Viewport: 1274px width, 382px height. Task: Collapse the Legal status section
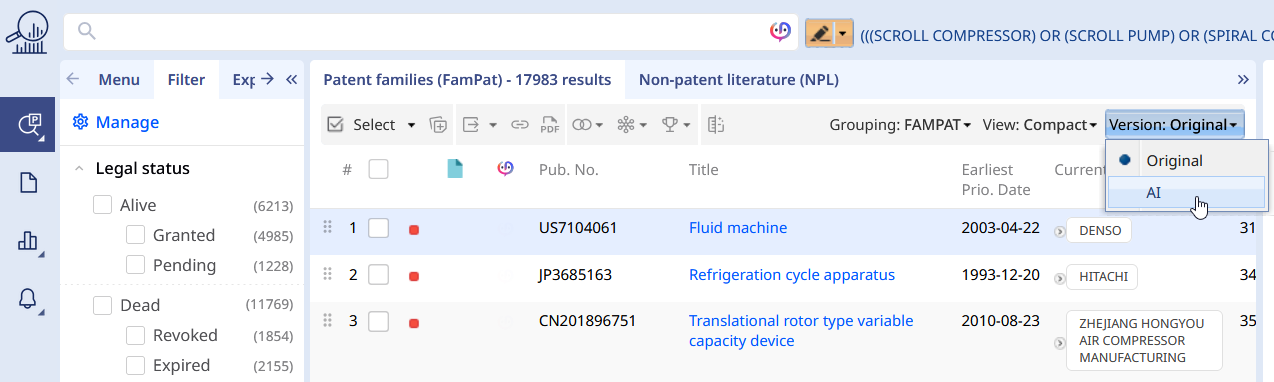point(79,169)
